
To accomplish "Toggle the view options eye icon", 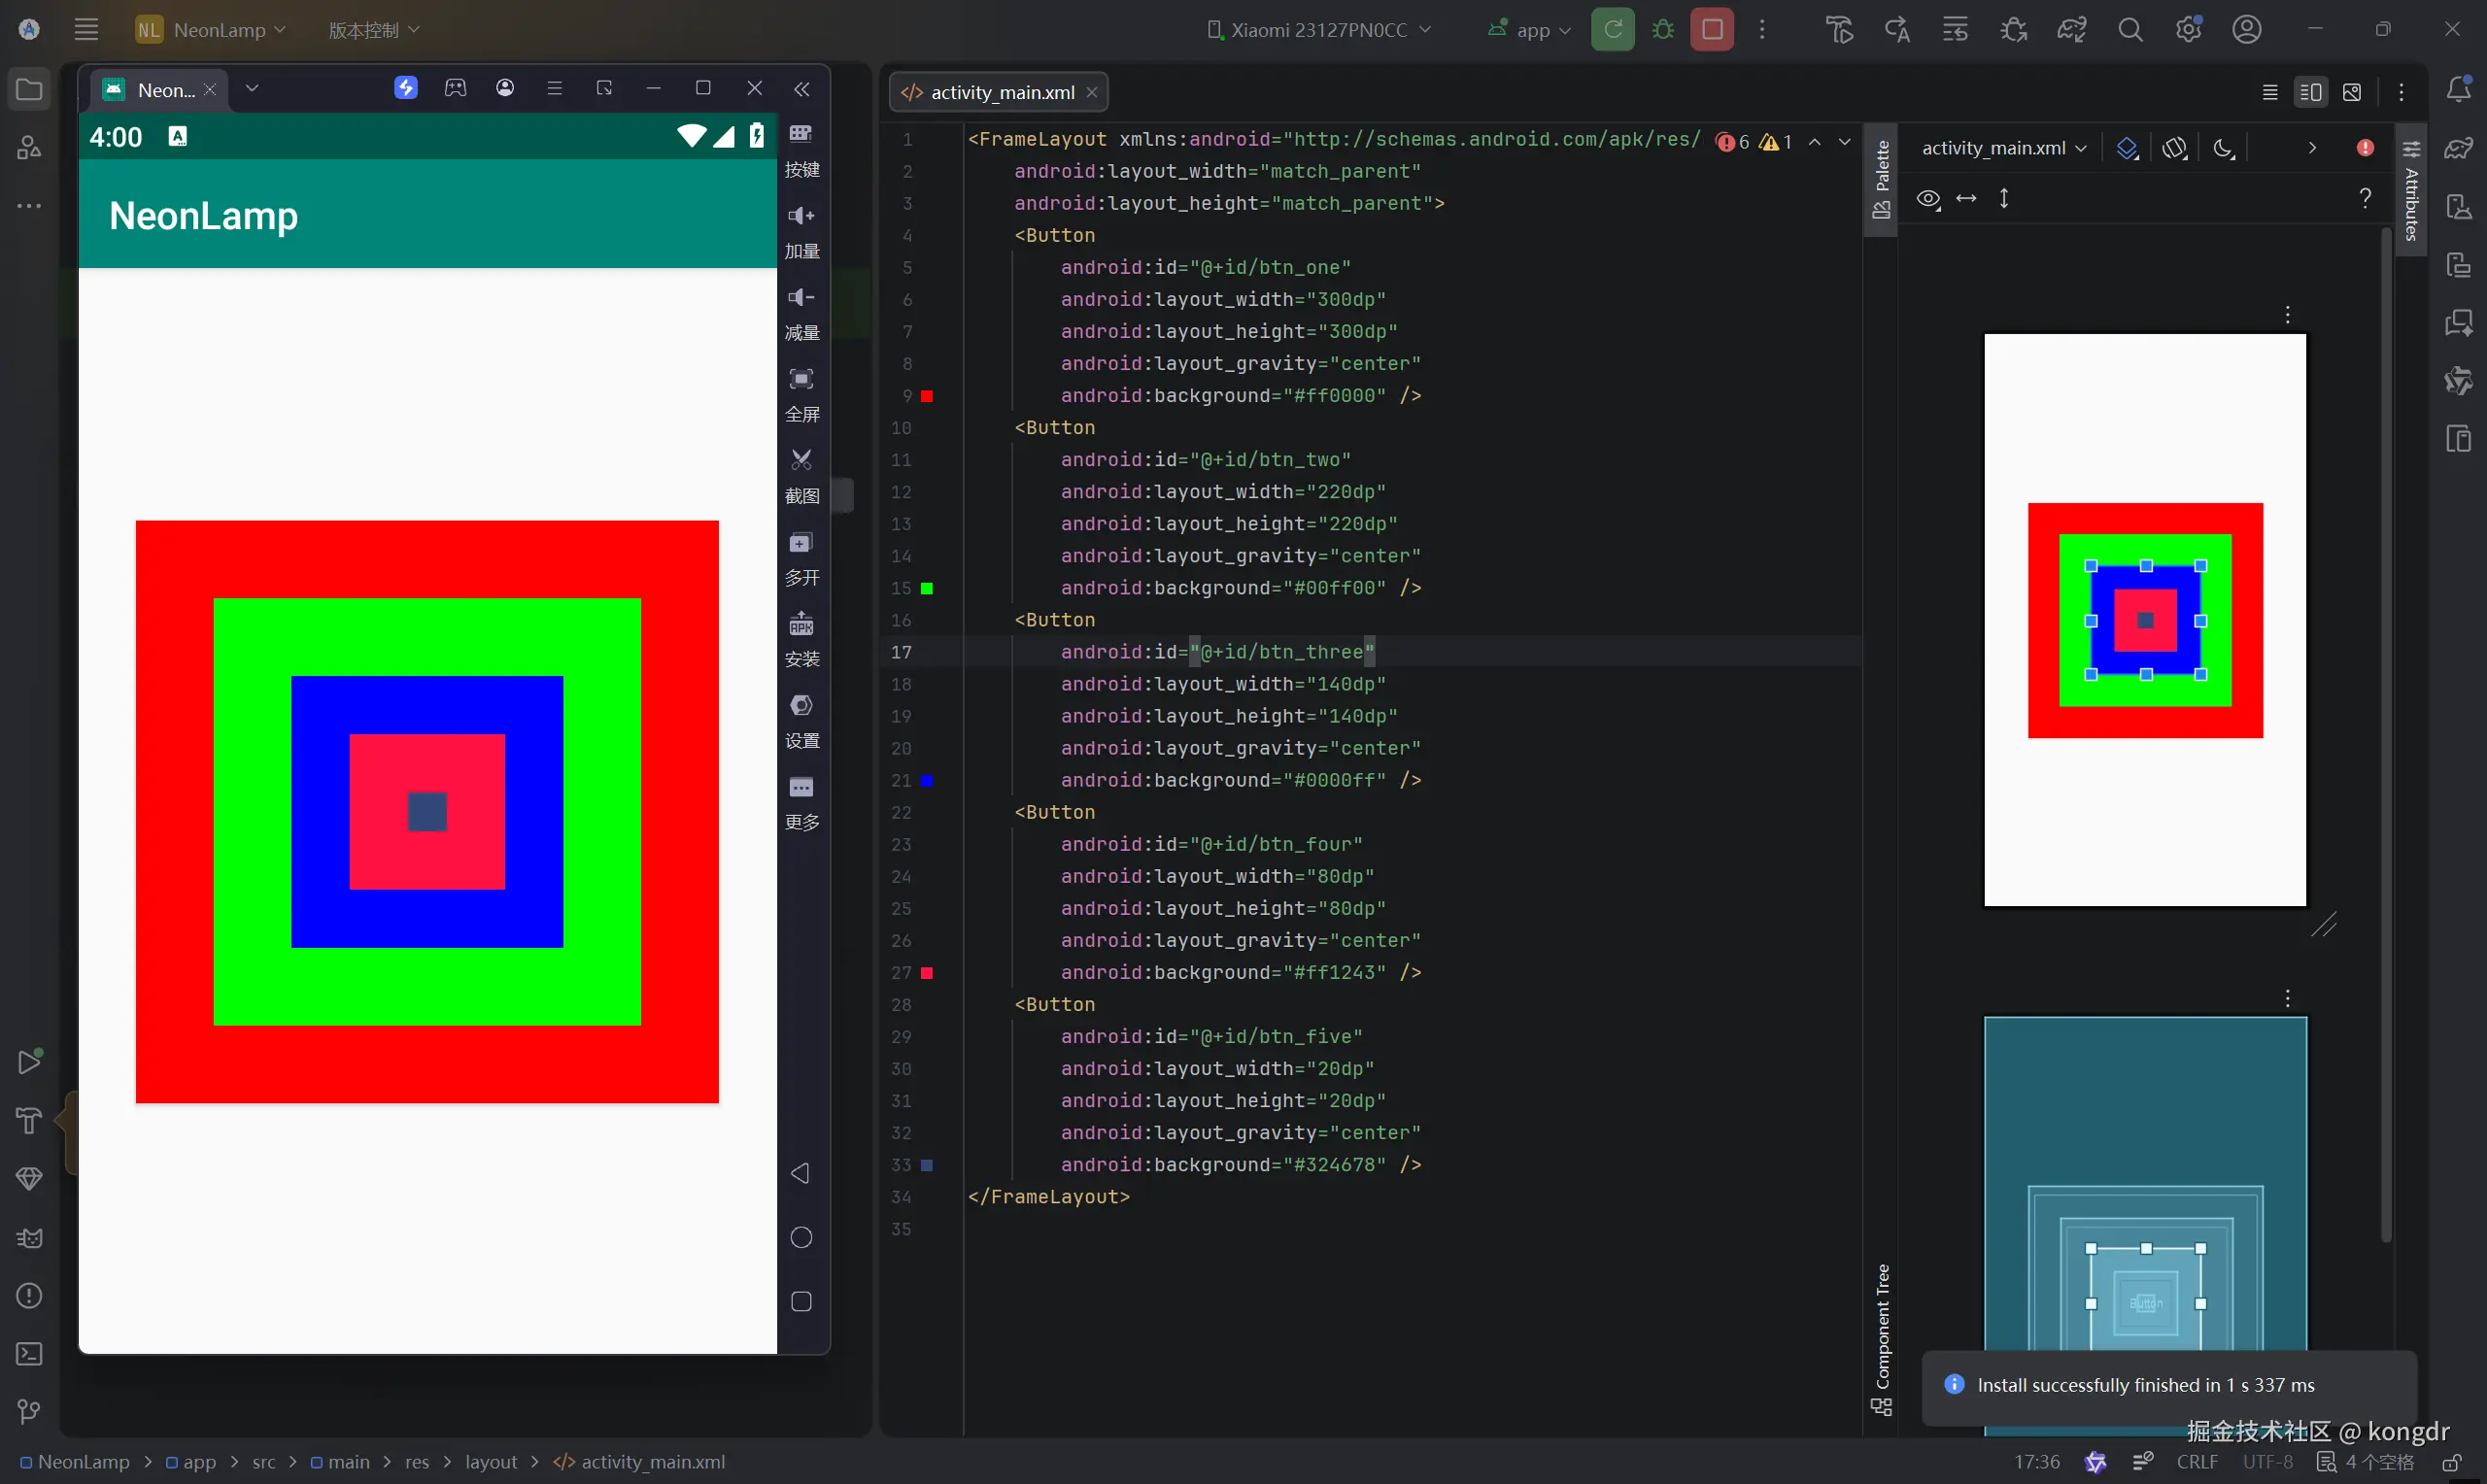I will tap(1928, 199).
